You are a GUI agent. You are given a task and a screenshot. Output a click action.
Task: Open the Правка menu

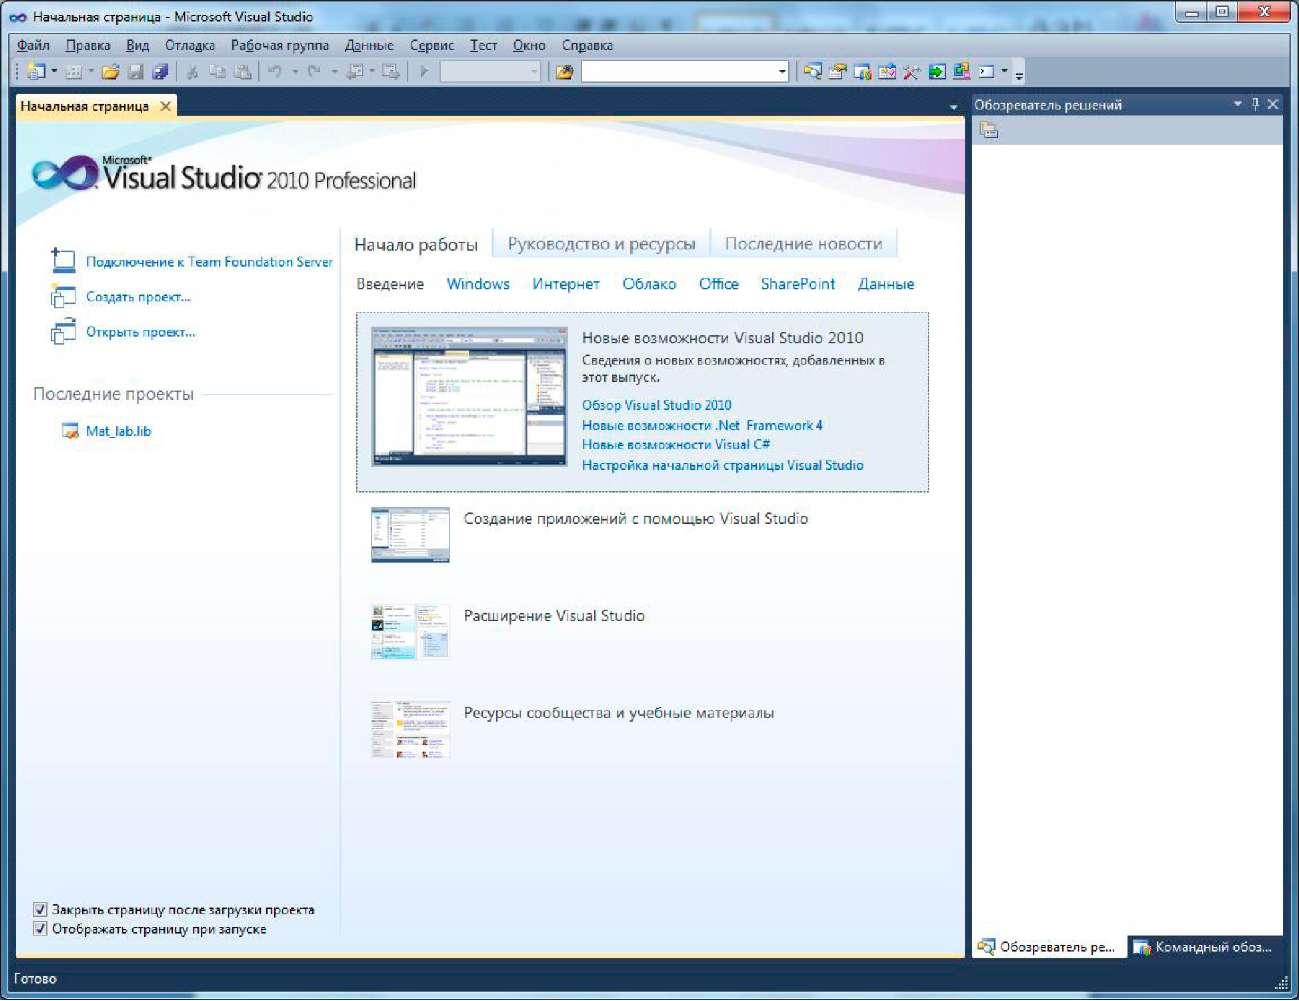click(88, 45)
